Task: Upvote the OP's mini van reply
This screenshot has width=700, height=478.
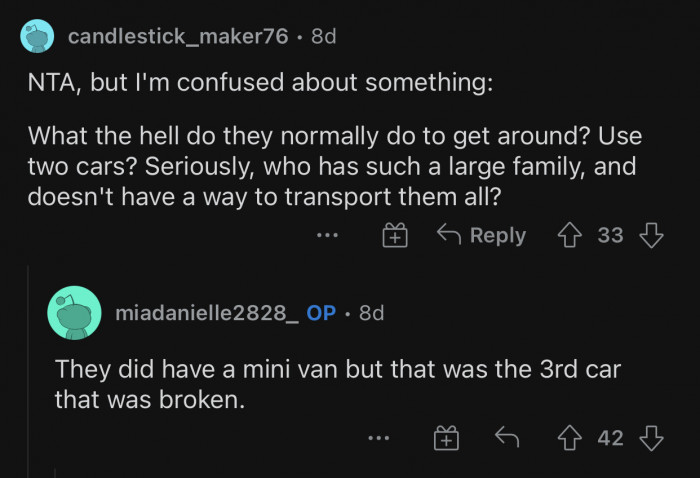Action: pos(573,438)
